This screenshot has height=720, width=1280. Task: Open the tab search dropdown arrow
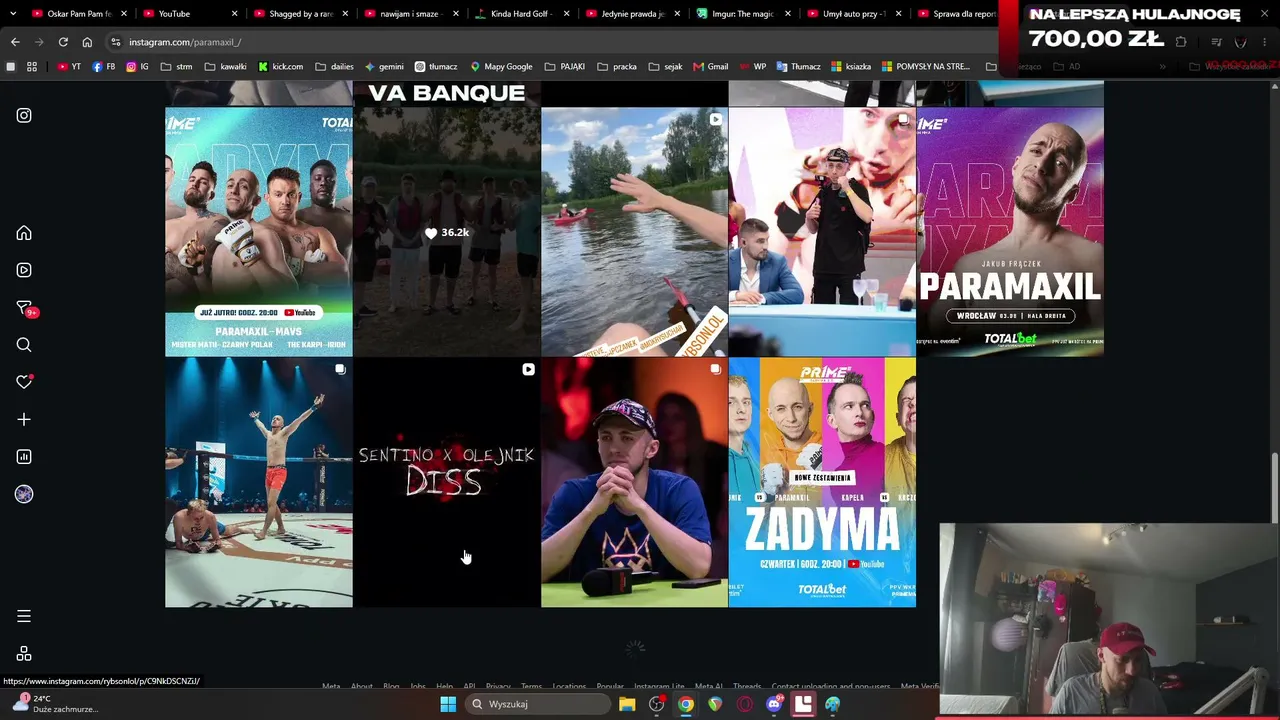[x=13, y=14]
